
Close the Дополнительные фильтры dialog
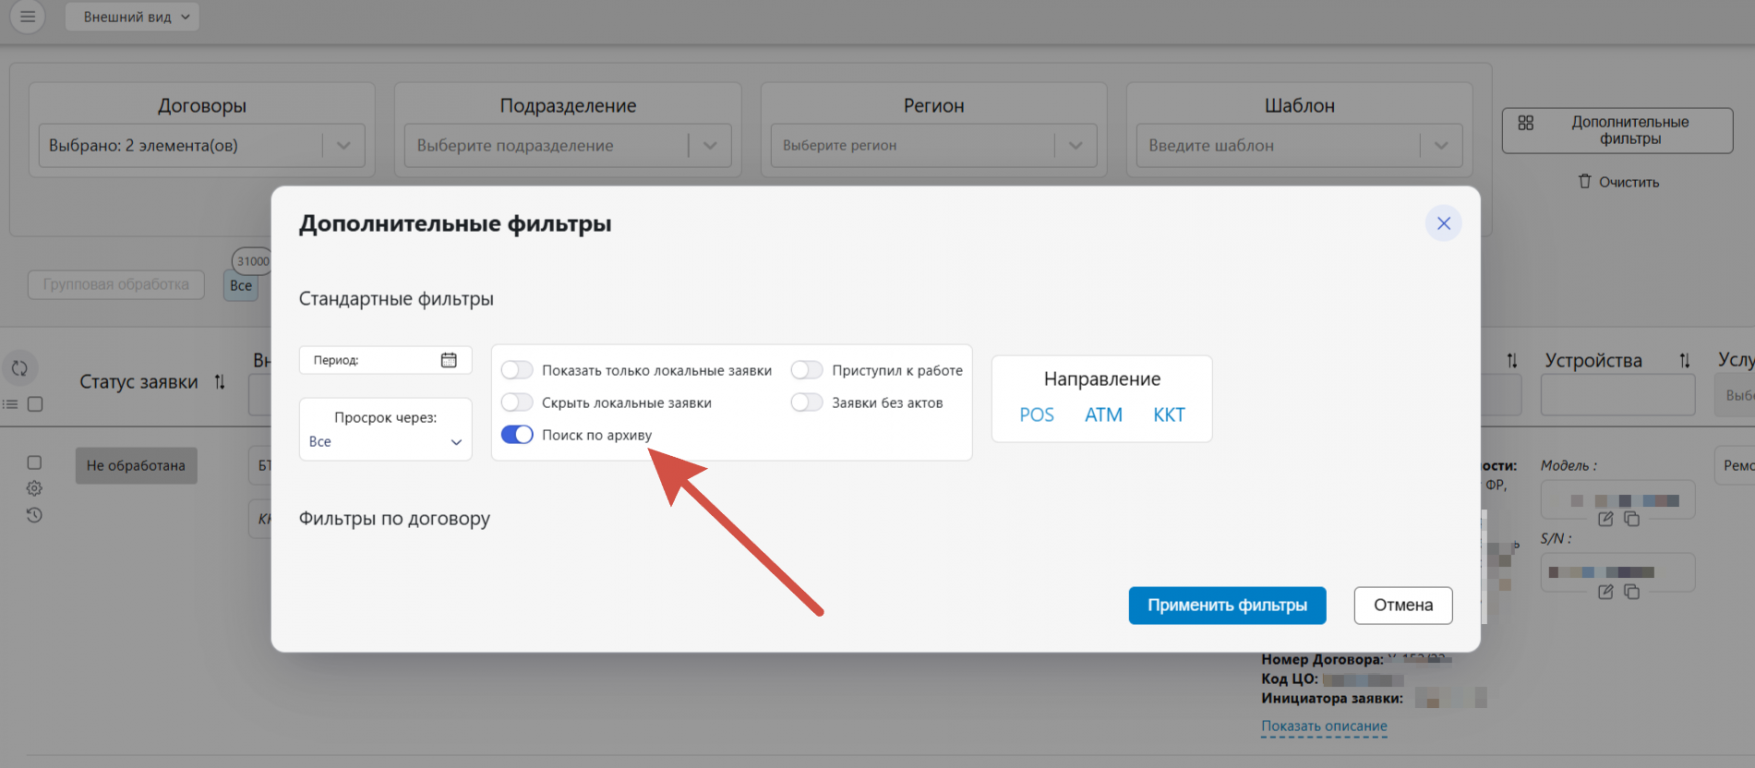coord(1443,223)
